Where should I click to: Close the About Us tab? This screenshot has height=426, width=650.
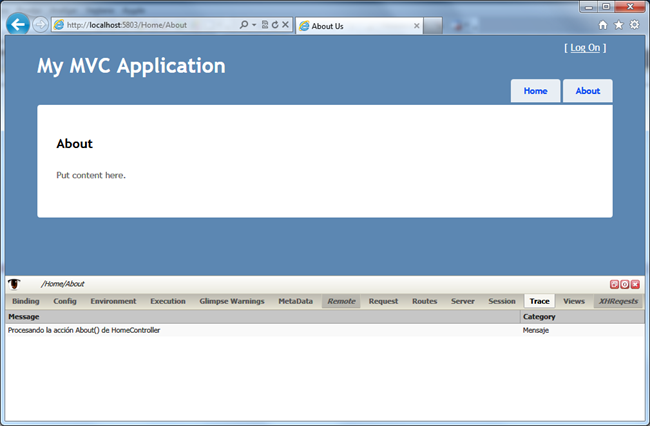coord(417,26)
